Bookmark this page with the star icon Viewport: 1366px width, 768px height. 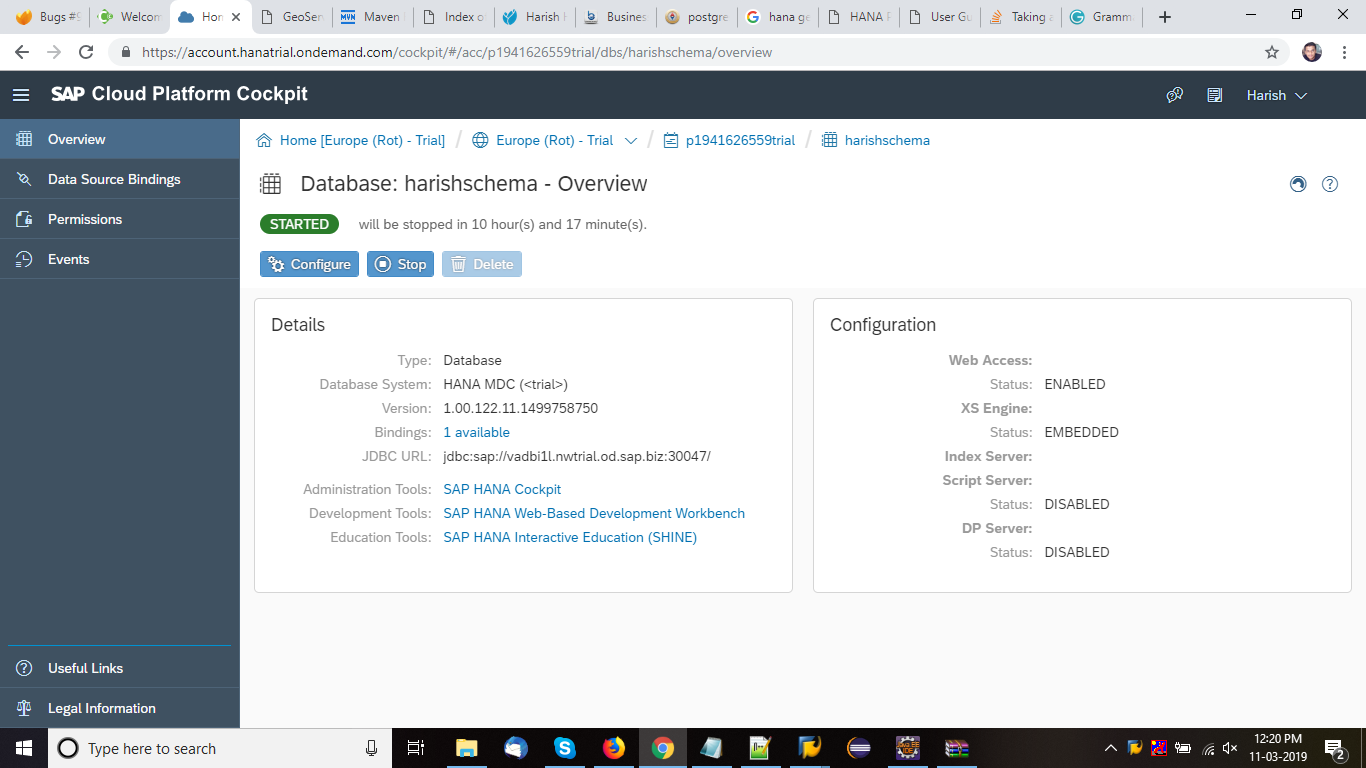click(1272, 52)
